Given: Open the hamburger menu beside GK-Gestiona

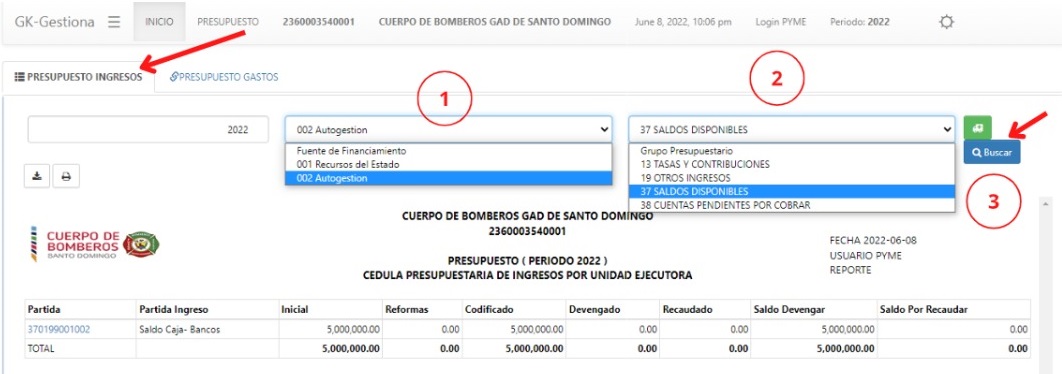Looking at the screenshot, I should (x=114, y=22).
